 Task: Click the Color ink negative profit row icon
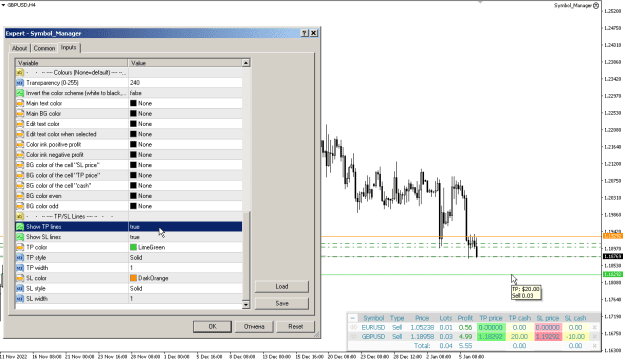20,155
